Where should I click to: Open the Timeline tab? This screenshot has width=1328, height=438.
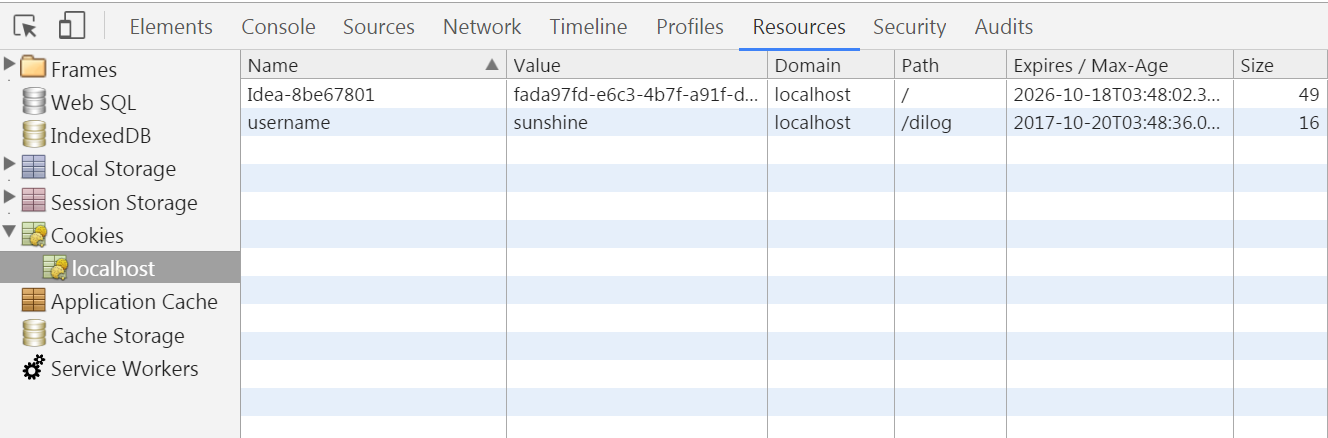[589, 27]
